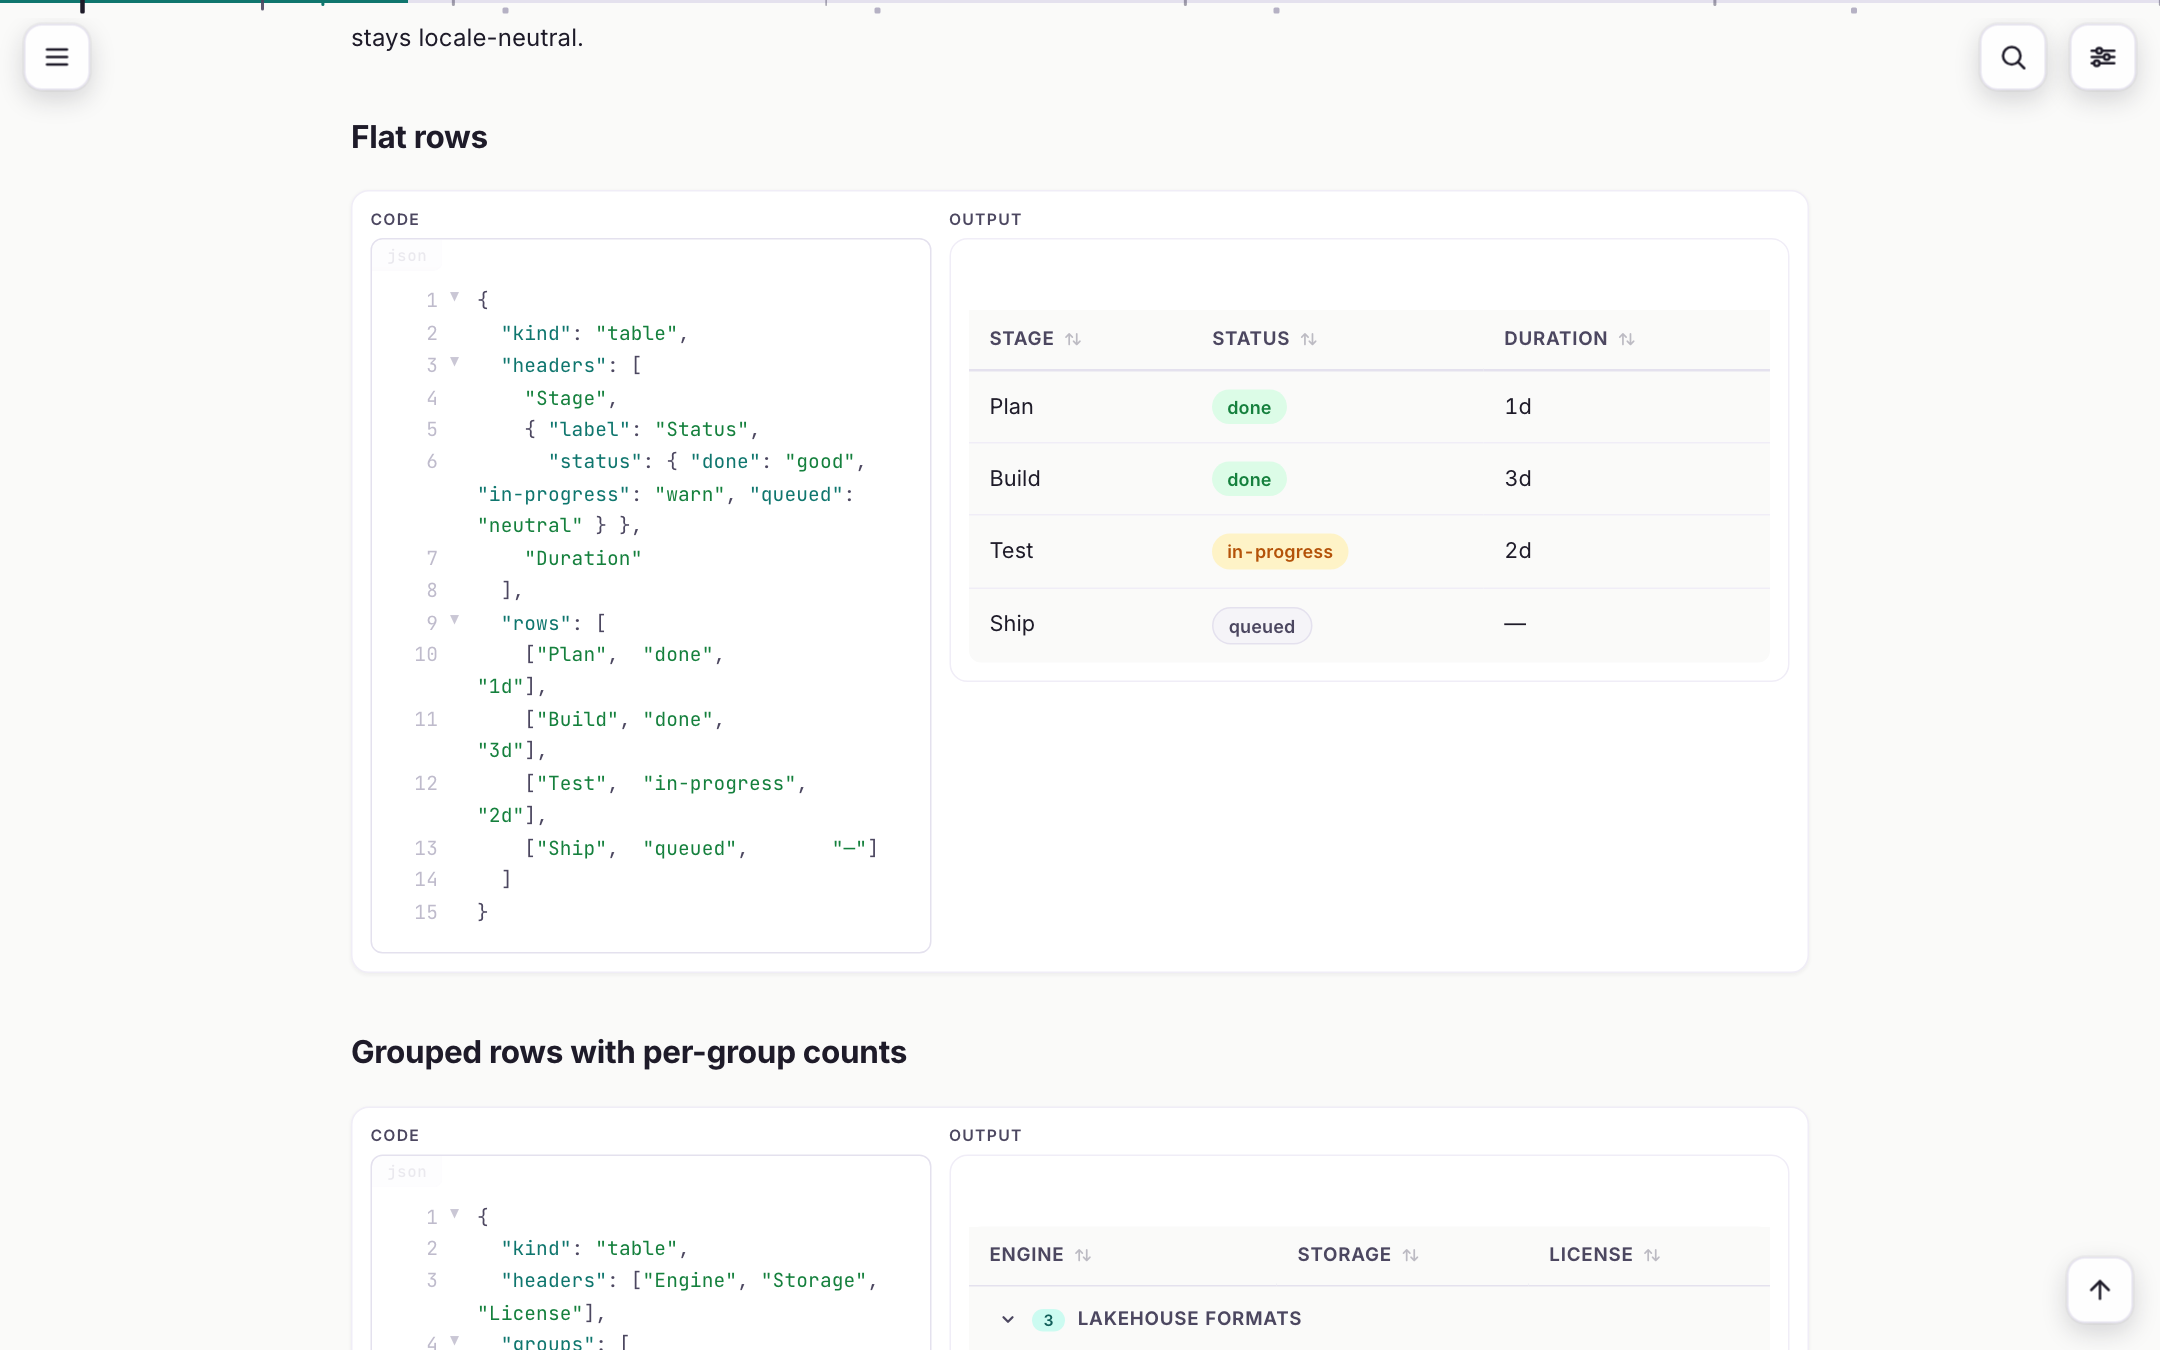Fold the "groups" array at line 4

tap(455, 1340)
